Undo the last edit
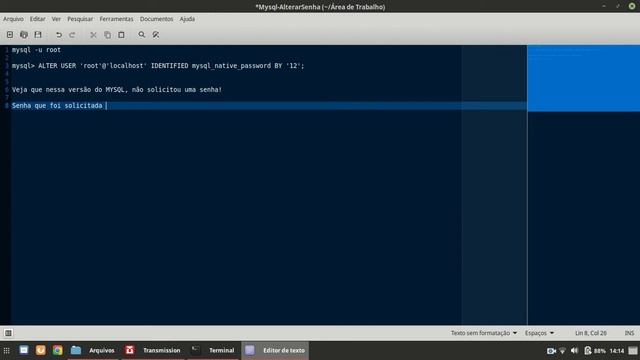 [x=59, y=35]
